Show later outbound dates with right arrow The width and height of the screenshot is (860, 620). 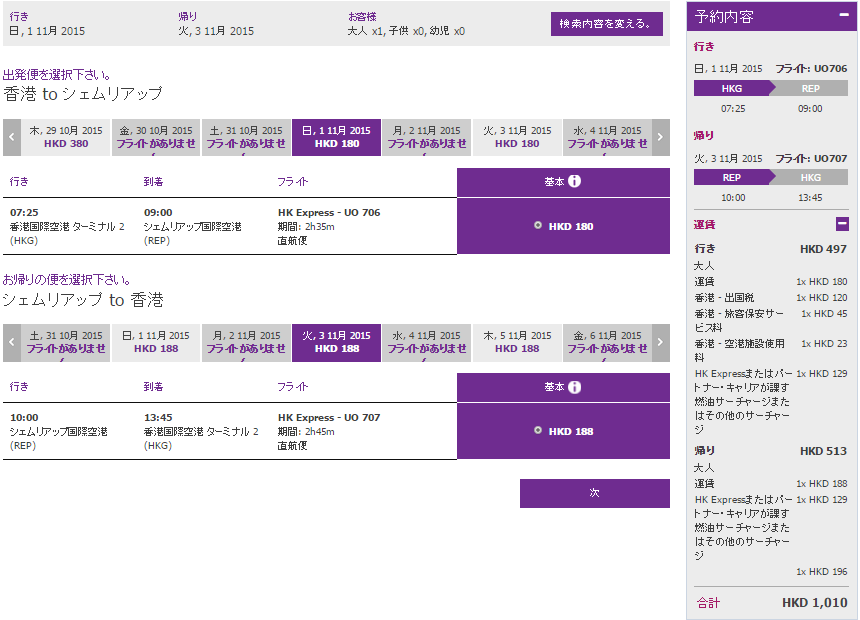(660, 137)
